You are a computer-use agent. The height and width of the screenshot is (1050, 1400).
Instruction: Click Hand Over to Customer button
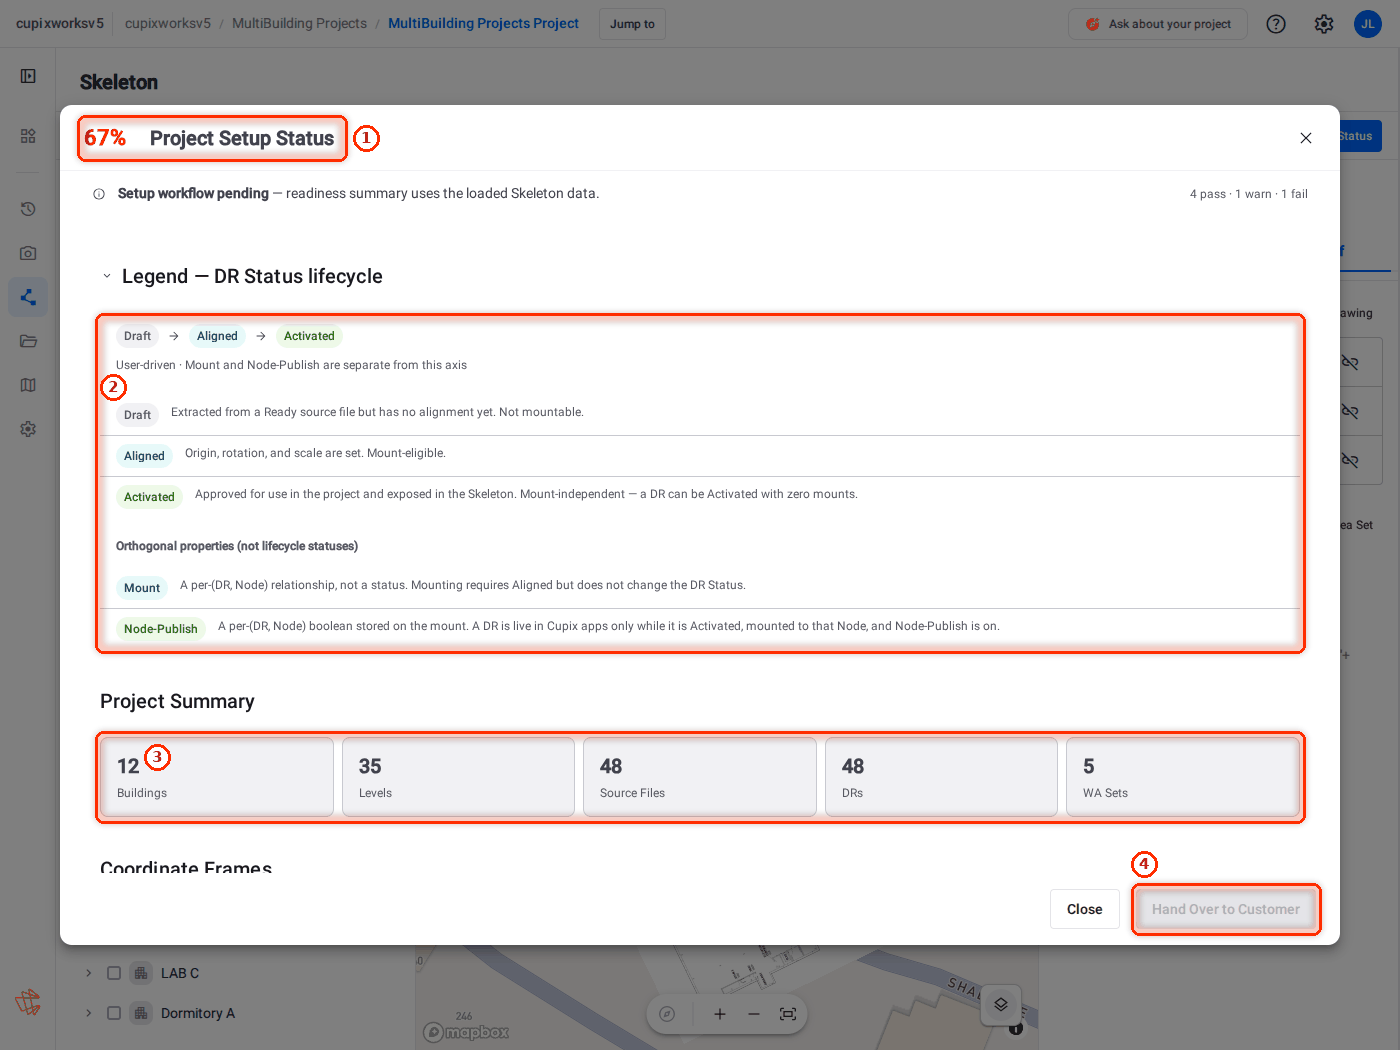pos(1226,909)
